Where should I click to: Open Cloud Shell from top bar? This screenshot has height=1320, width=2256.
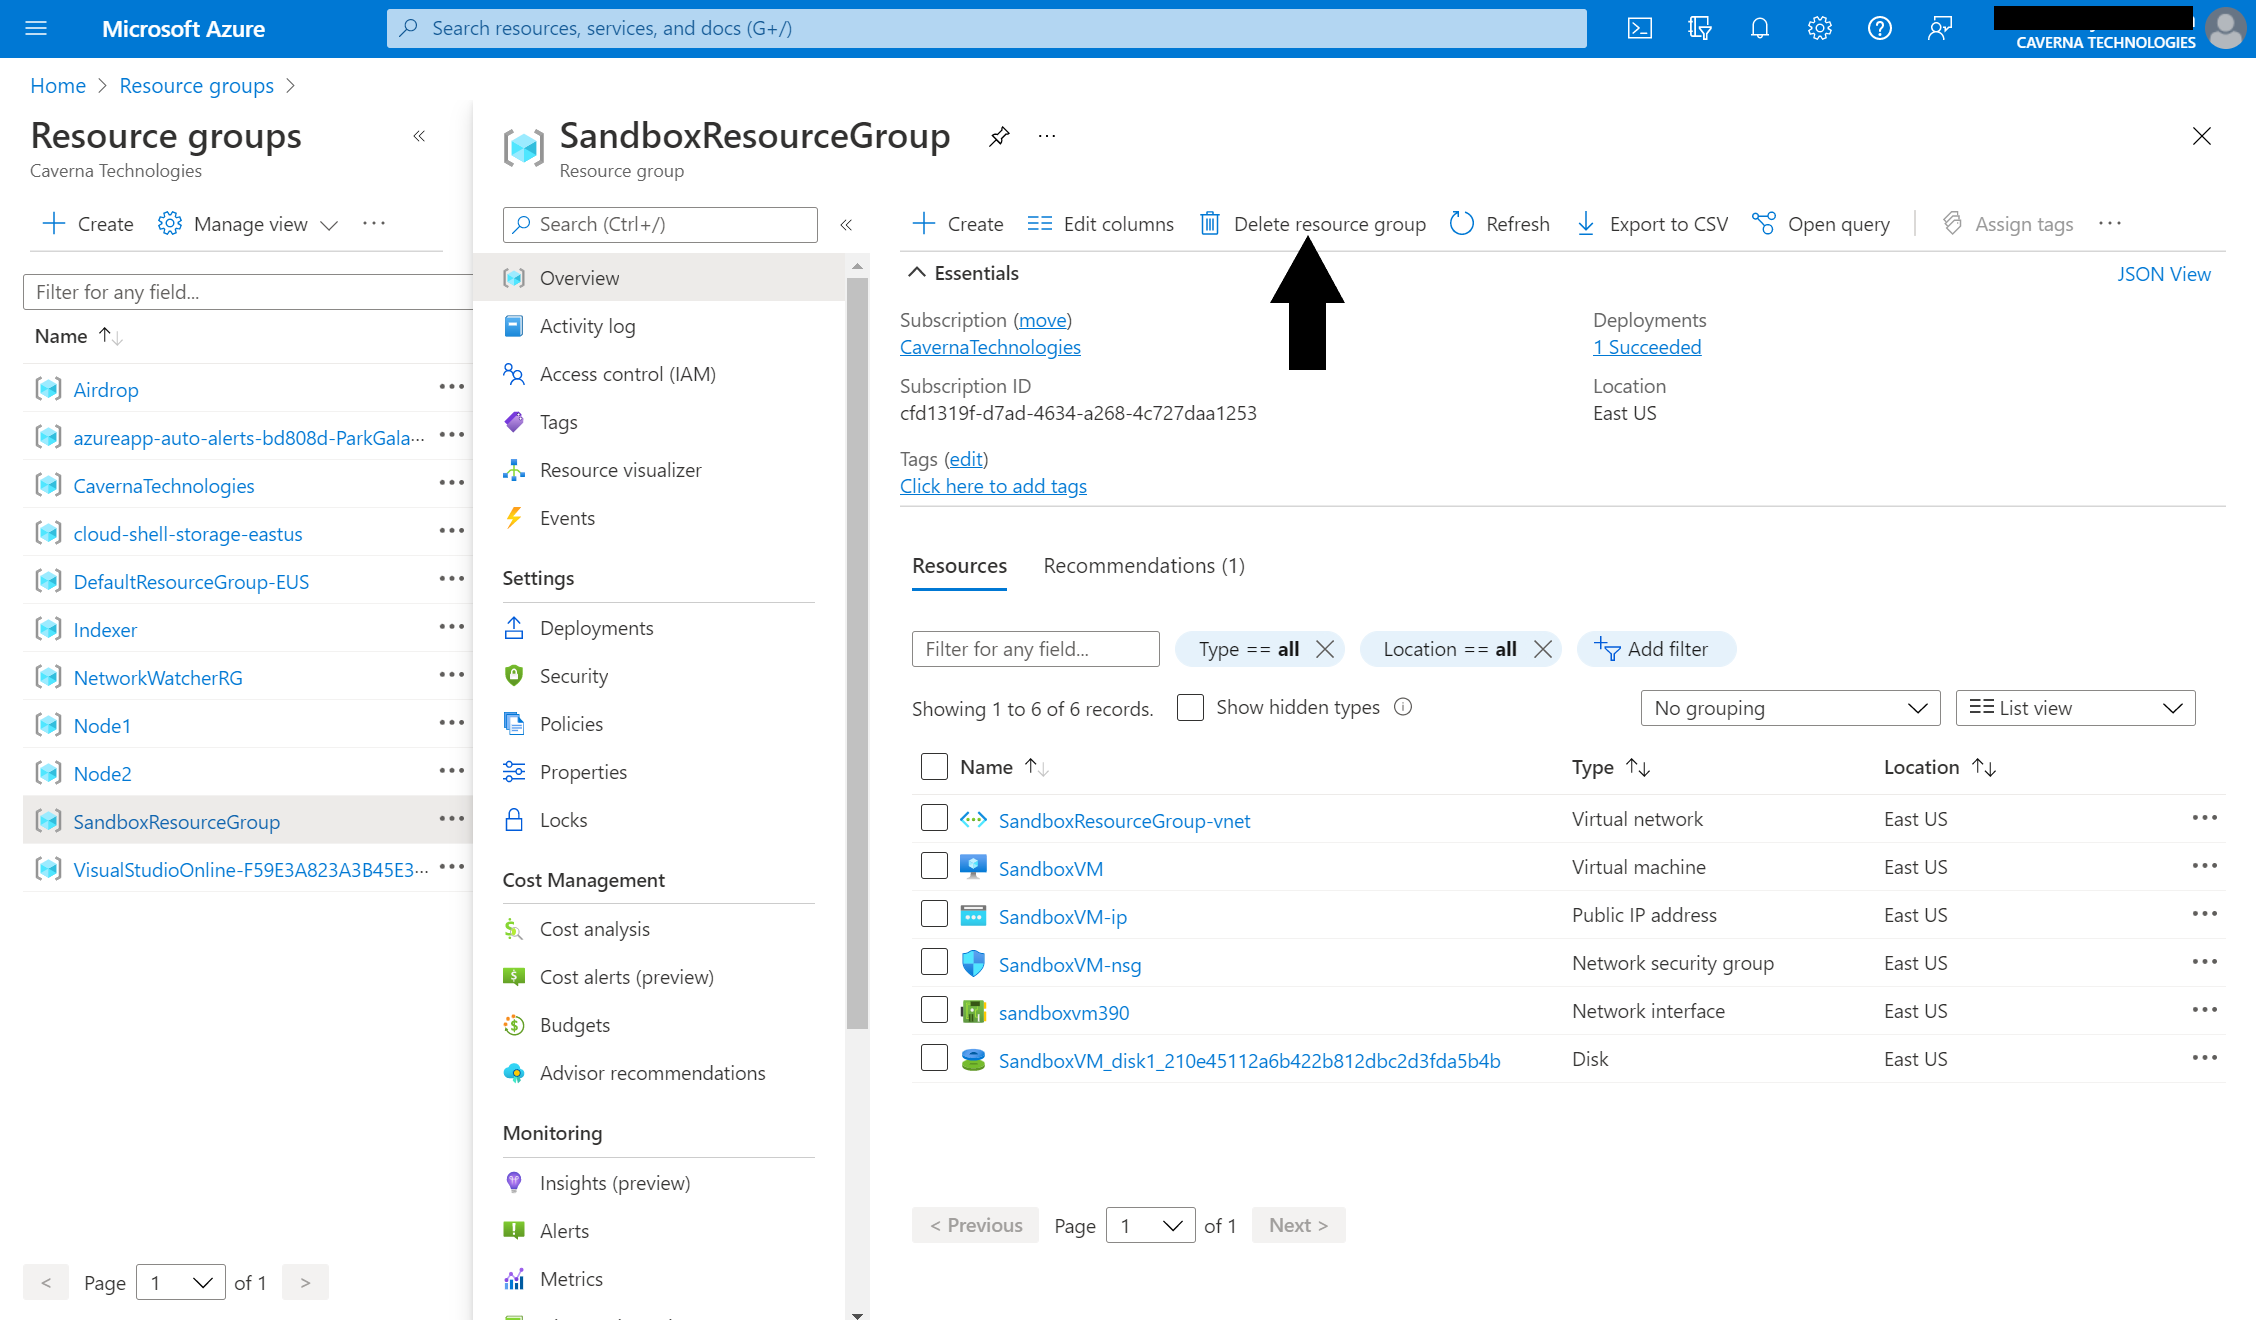click(1640, 28)
